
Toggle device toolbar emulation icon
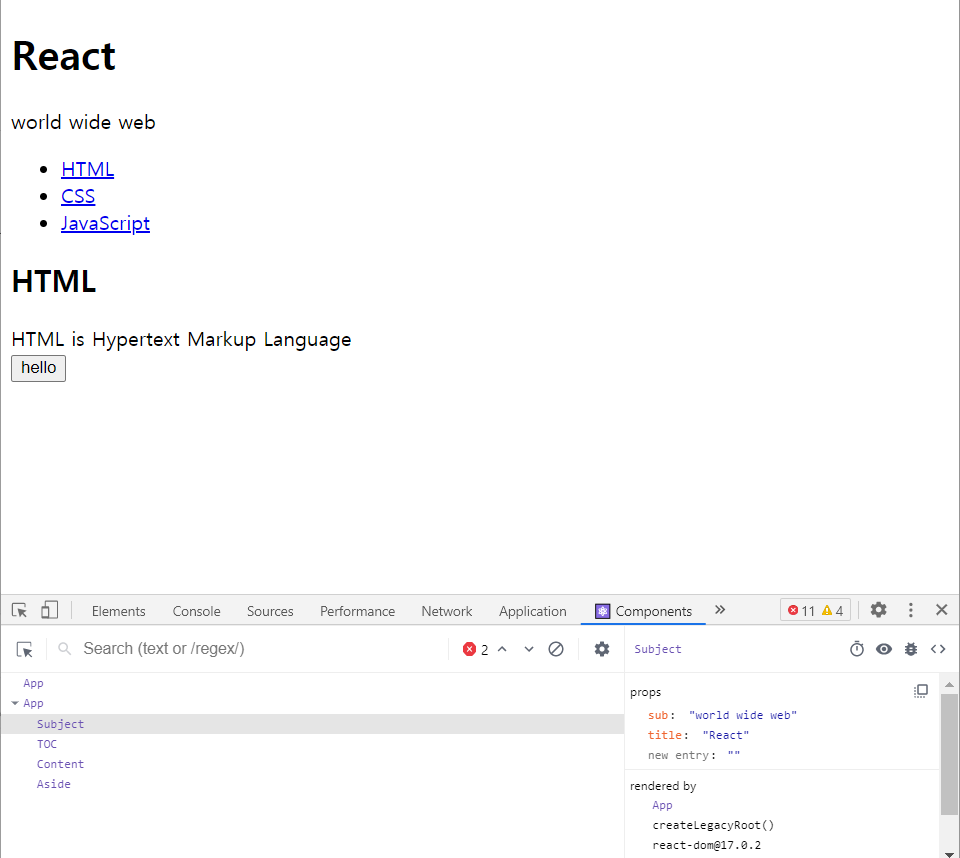49,611
